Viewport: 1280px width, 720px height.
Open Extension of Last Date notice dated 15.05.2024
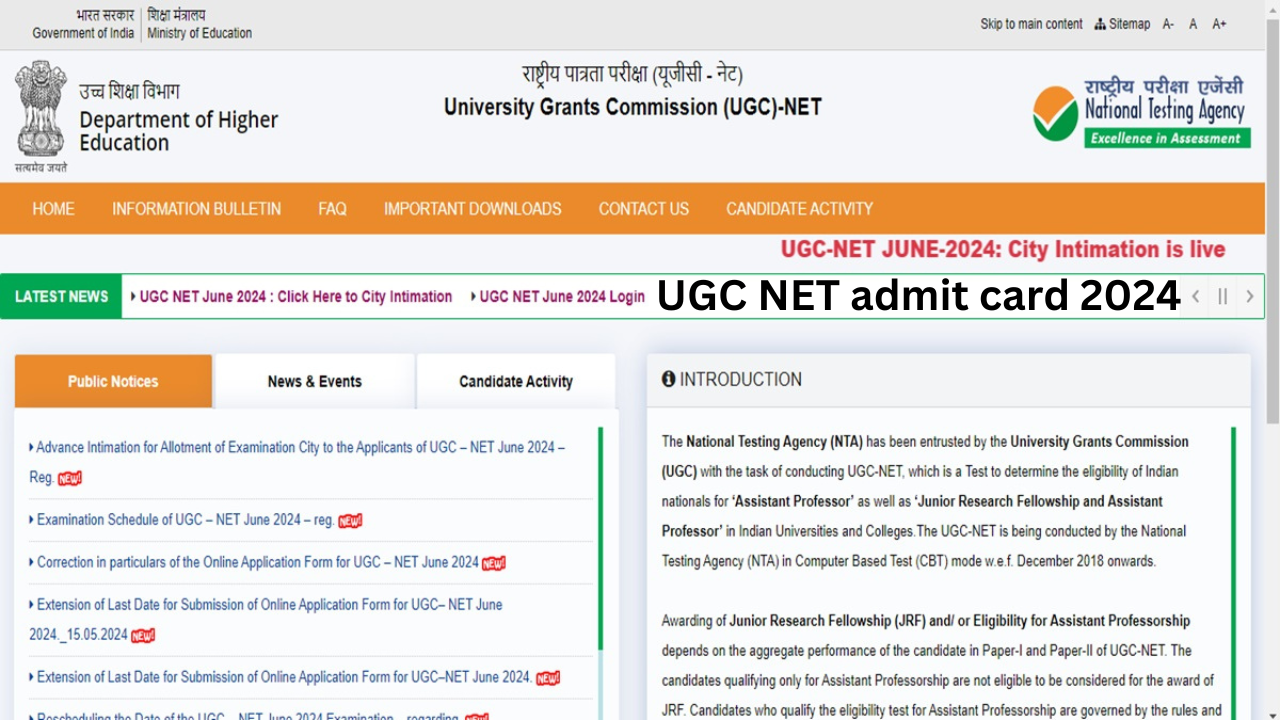(x=265, y=619)
